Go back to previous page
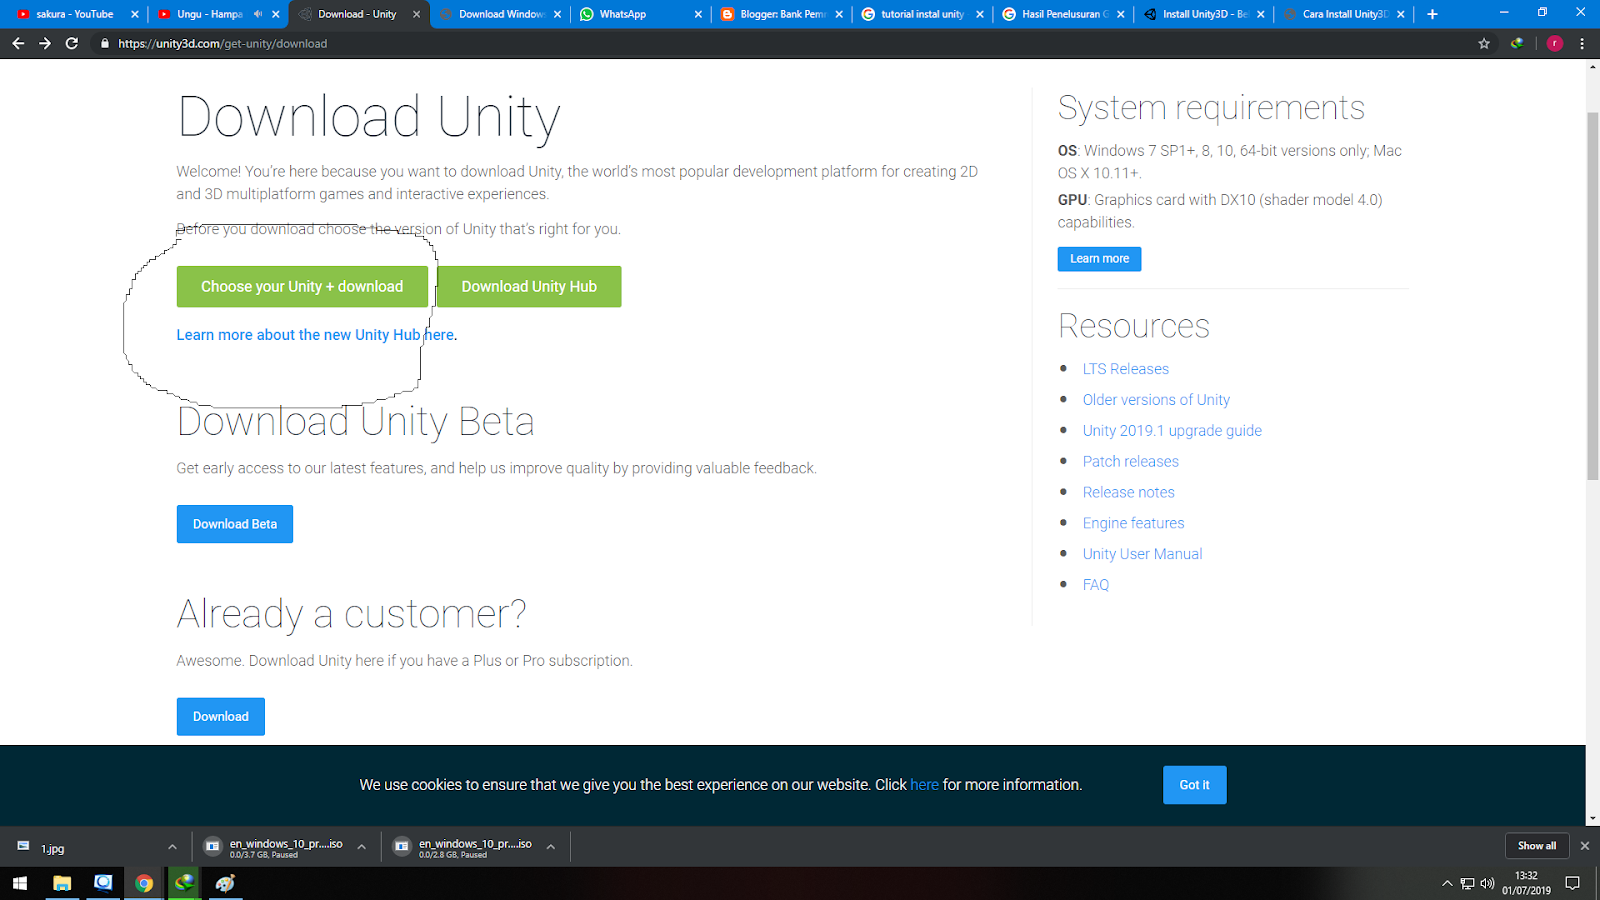1600x900 pixels. click(x=18, y=43)
